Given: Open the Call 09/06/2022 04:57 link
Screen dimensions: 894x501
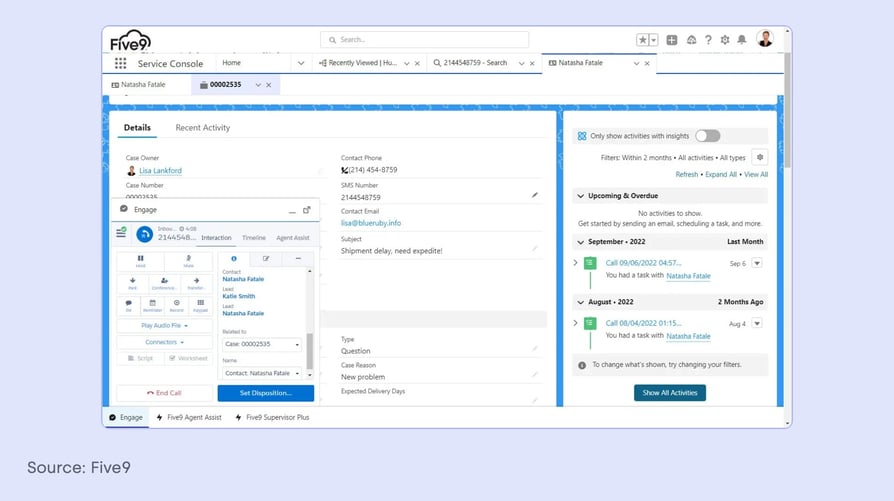Looking at the screenshot, I should point(643,263).
